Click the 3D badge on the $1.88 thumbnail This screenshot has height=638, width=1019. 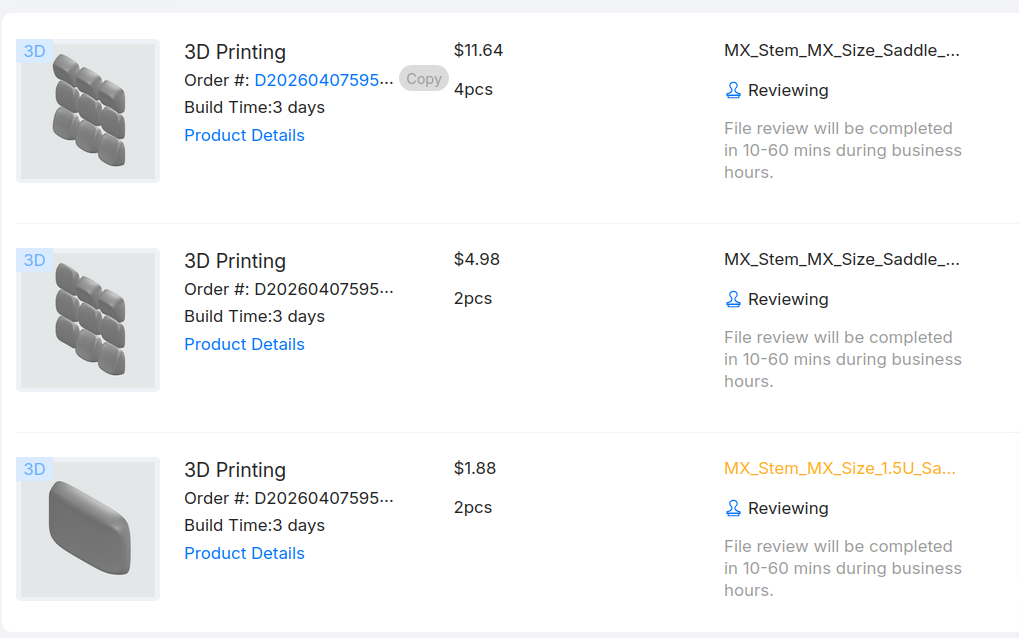pyautogui.click(x=34, y=470)
